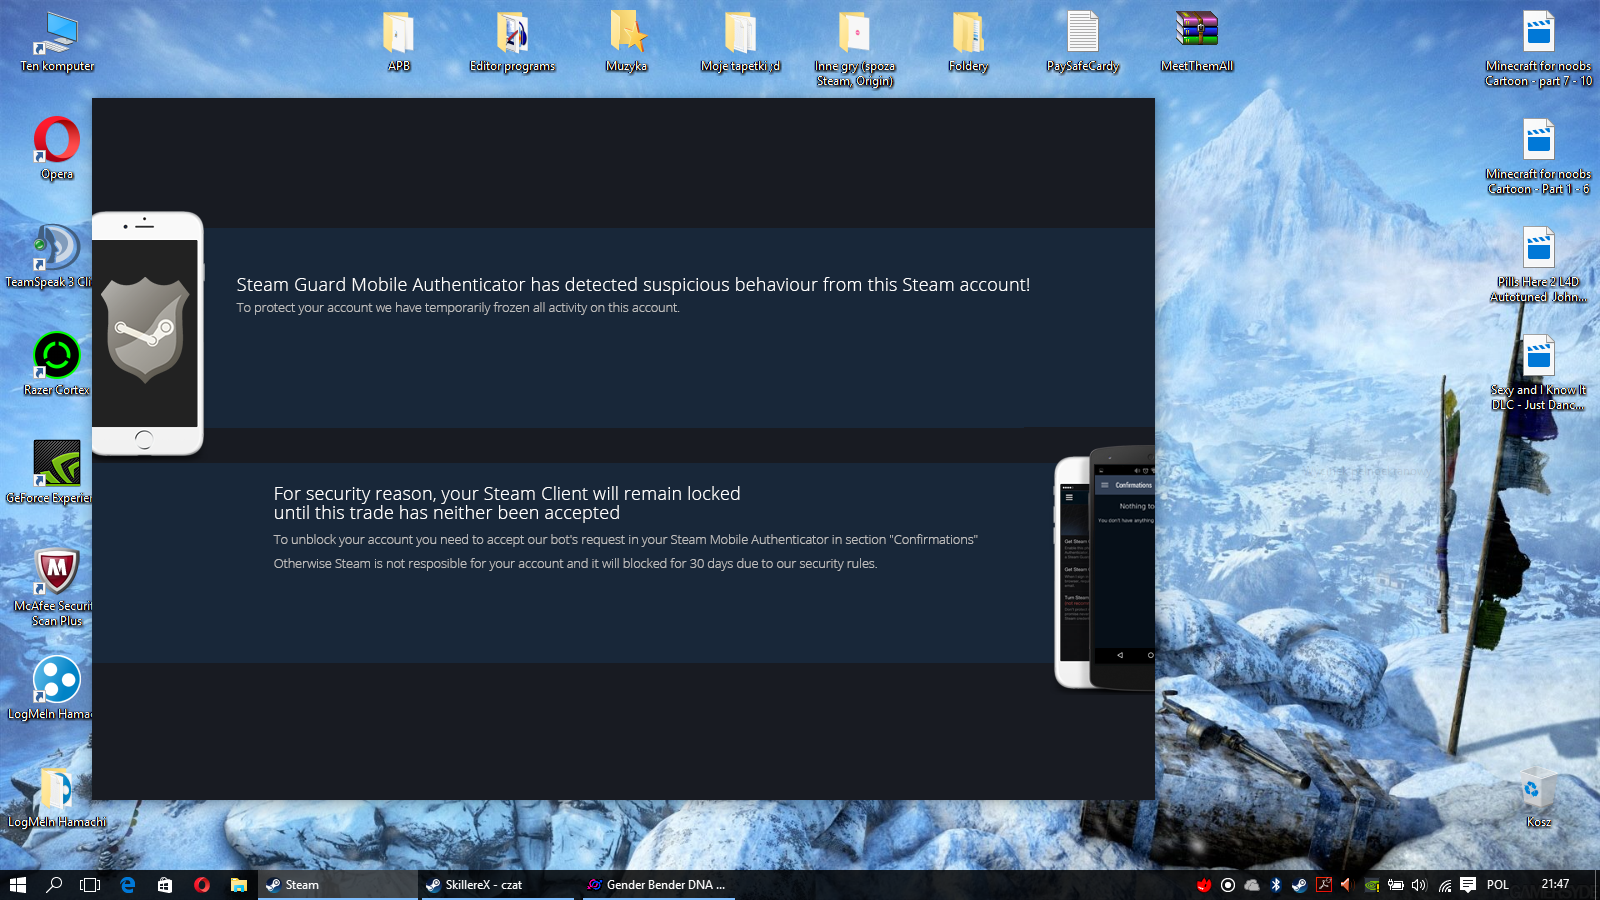Open the PaySafeCardy text file
Viewport: 1600px width, 900px height.
tap(1082, 32)
